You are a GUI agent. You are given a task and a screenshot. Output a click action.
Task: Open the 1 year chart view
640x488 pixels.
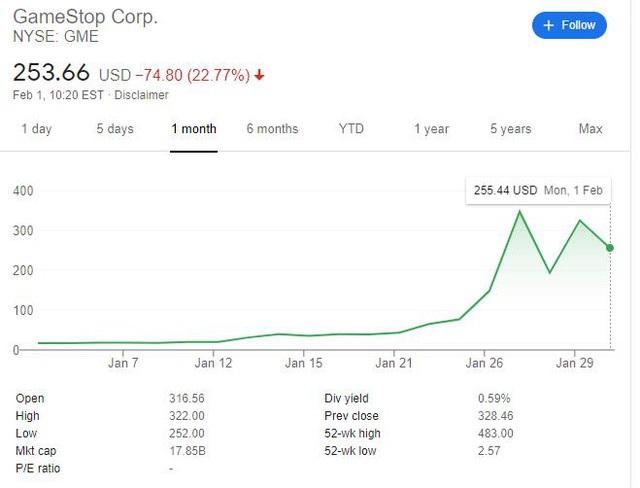click(431, 129)
